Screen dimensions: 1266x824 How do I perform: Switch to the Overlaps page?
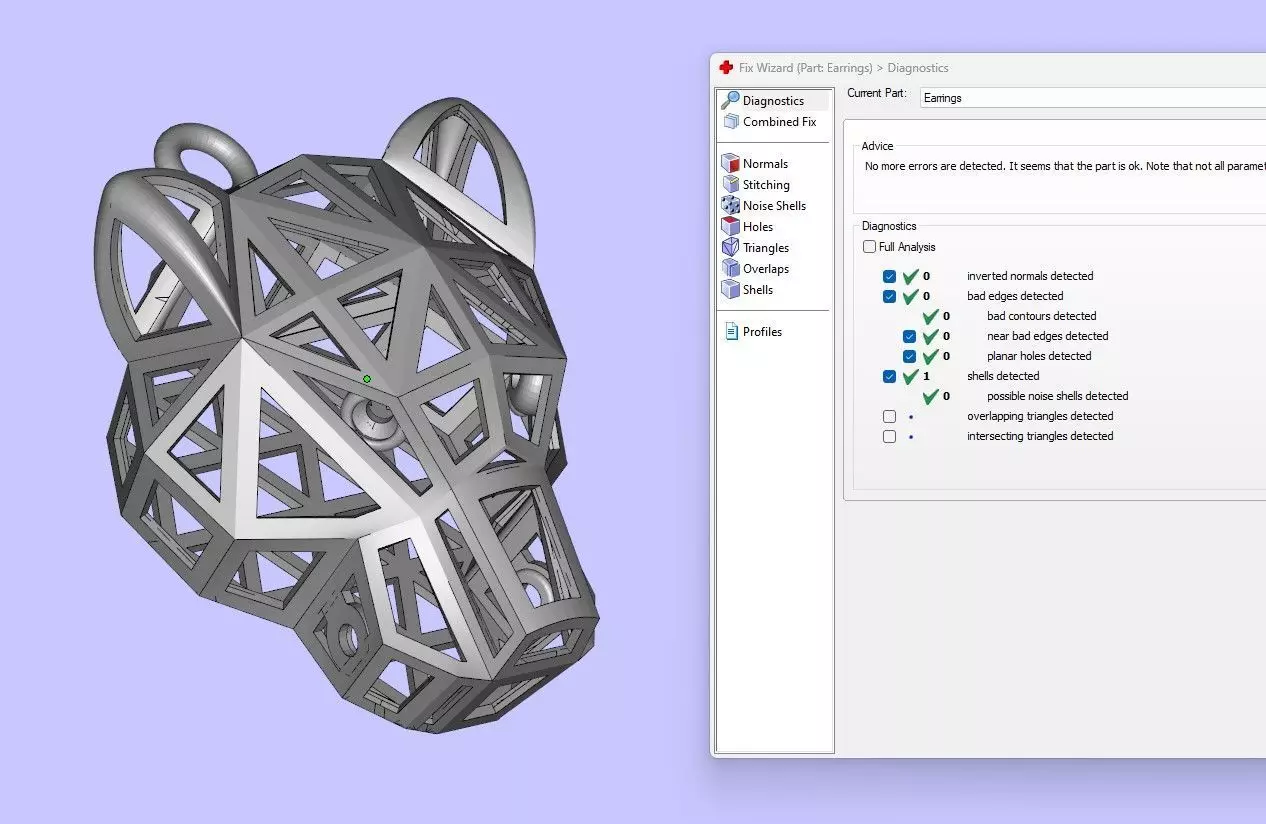pos(766,269)
